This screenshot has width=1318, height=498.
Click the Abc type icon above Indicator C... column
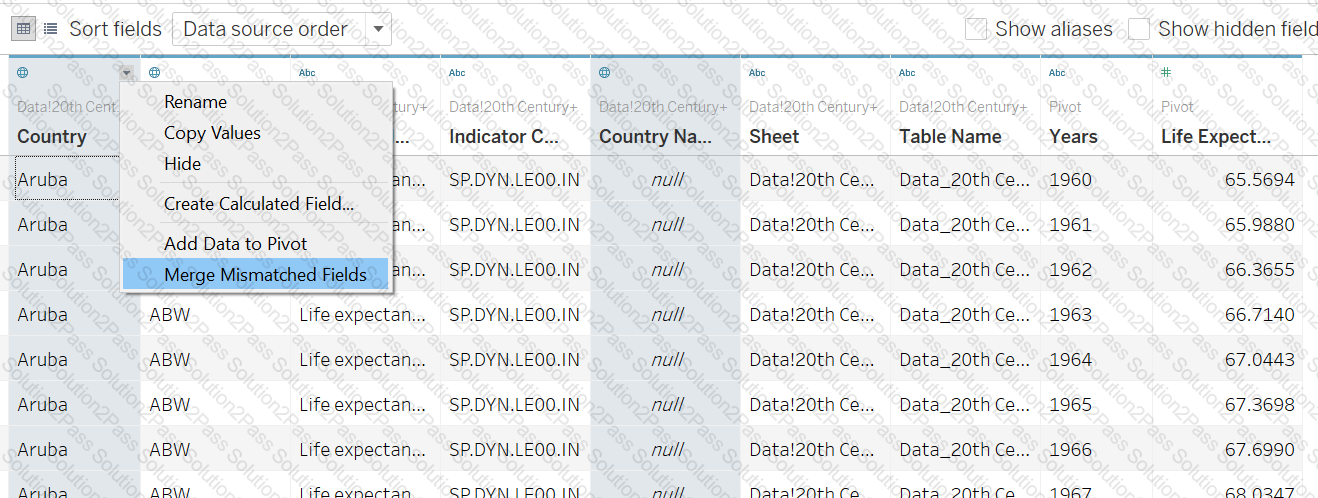coord(457,73)
